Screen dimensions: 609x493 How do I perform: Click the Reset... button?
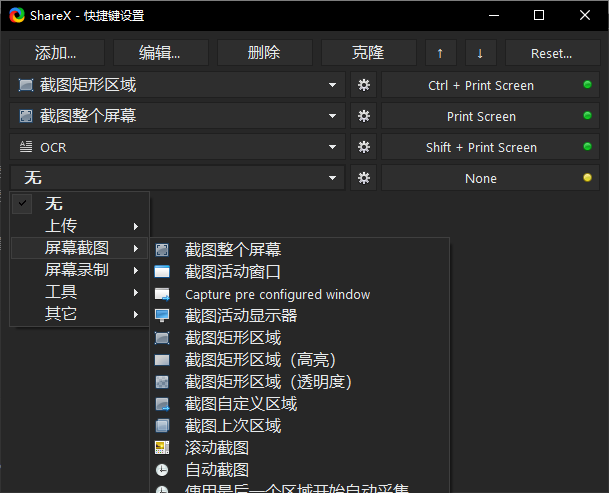coord(552,52)
